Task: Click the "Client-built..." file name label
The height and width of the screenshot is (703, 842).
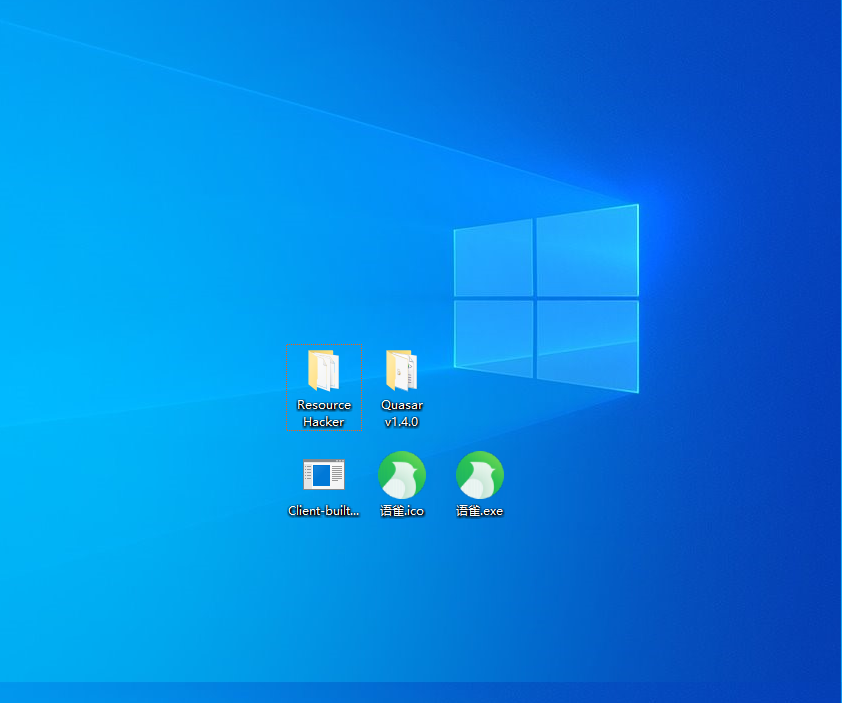Action: [323, 511]
